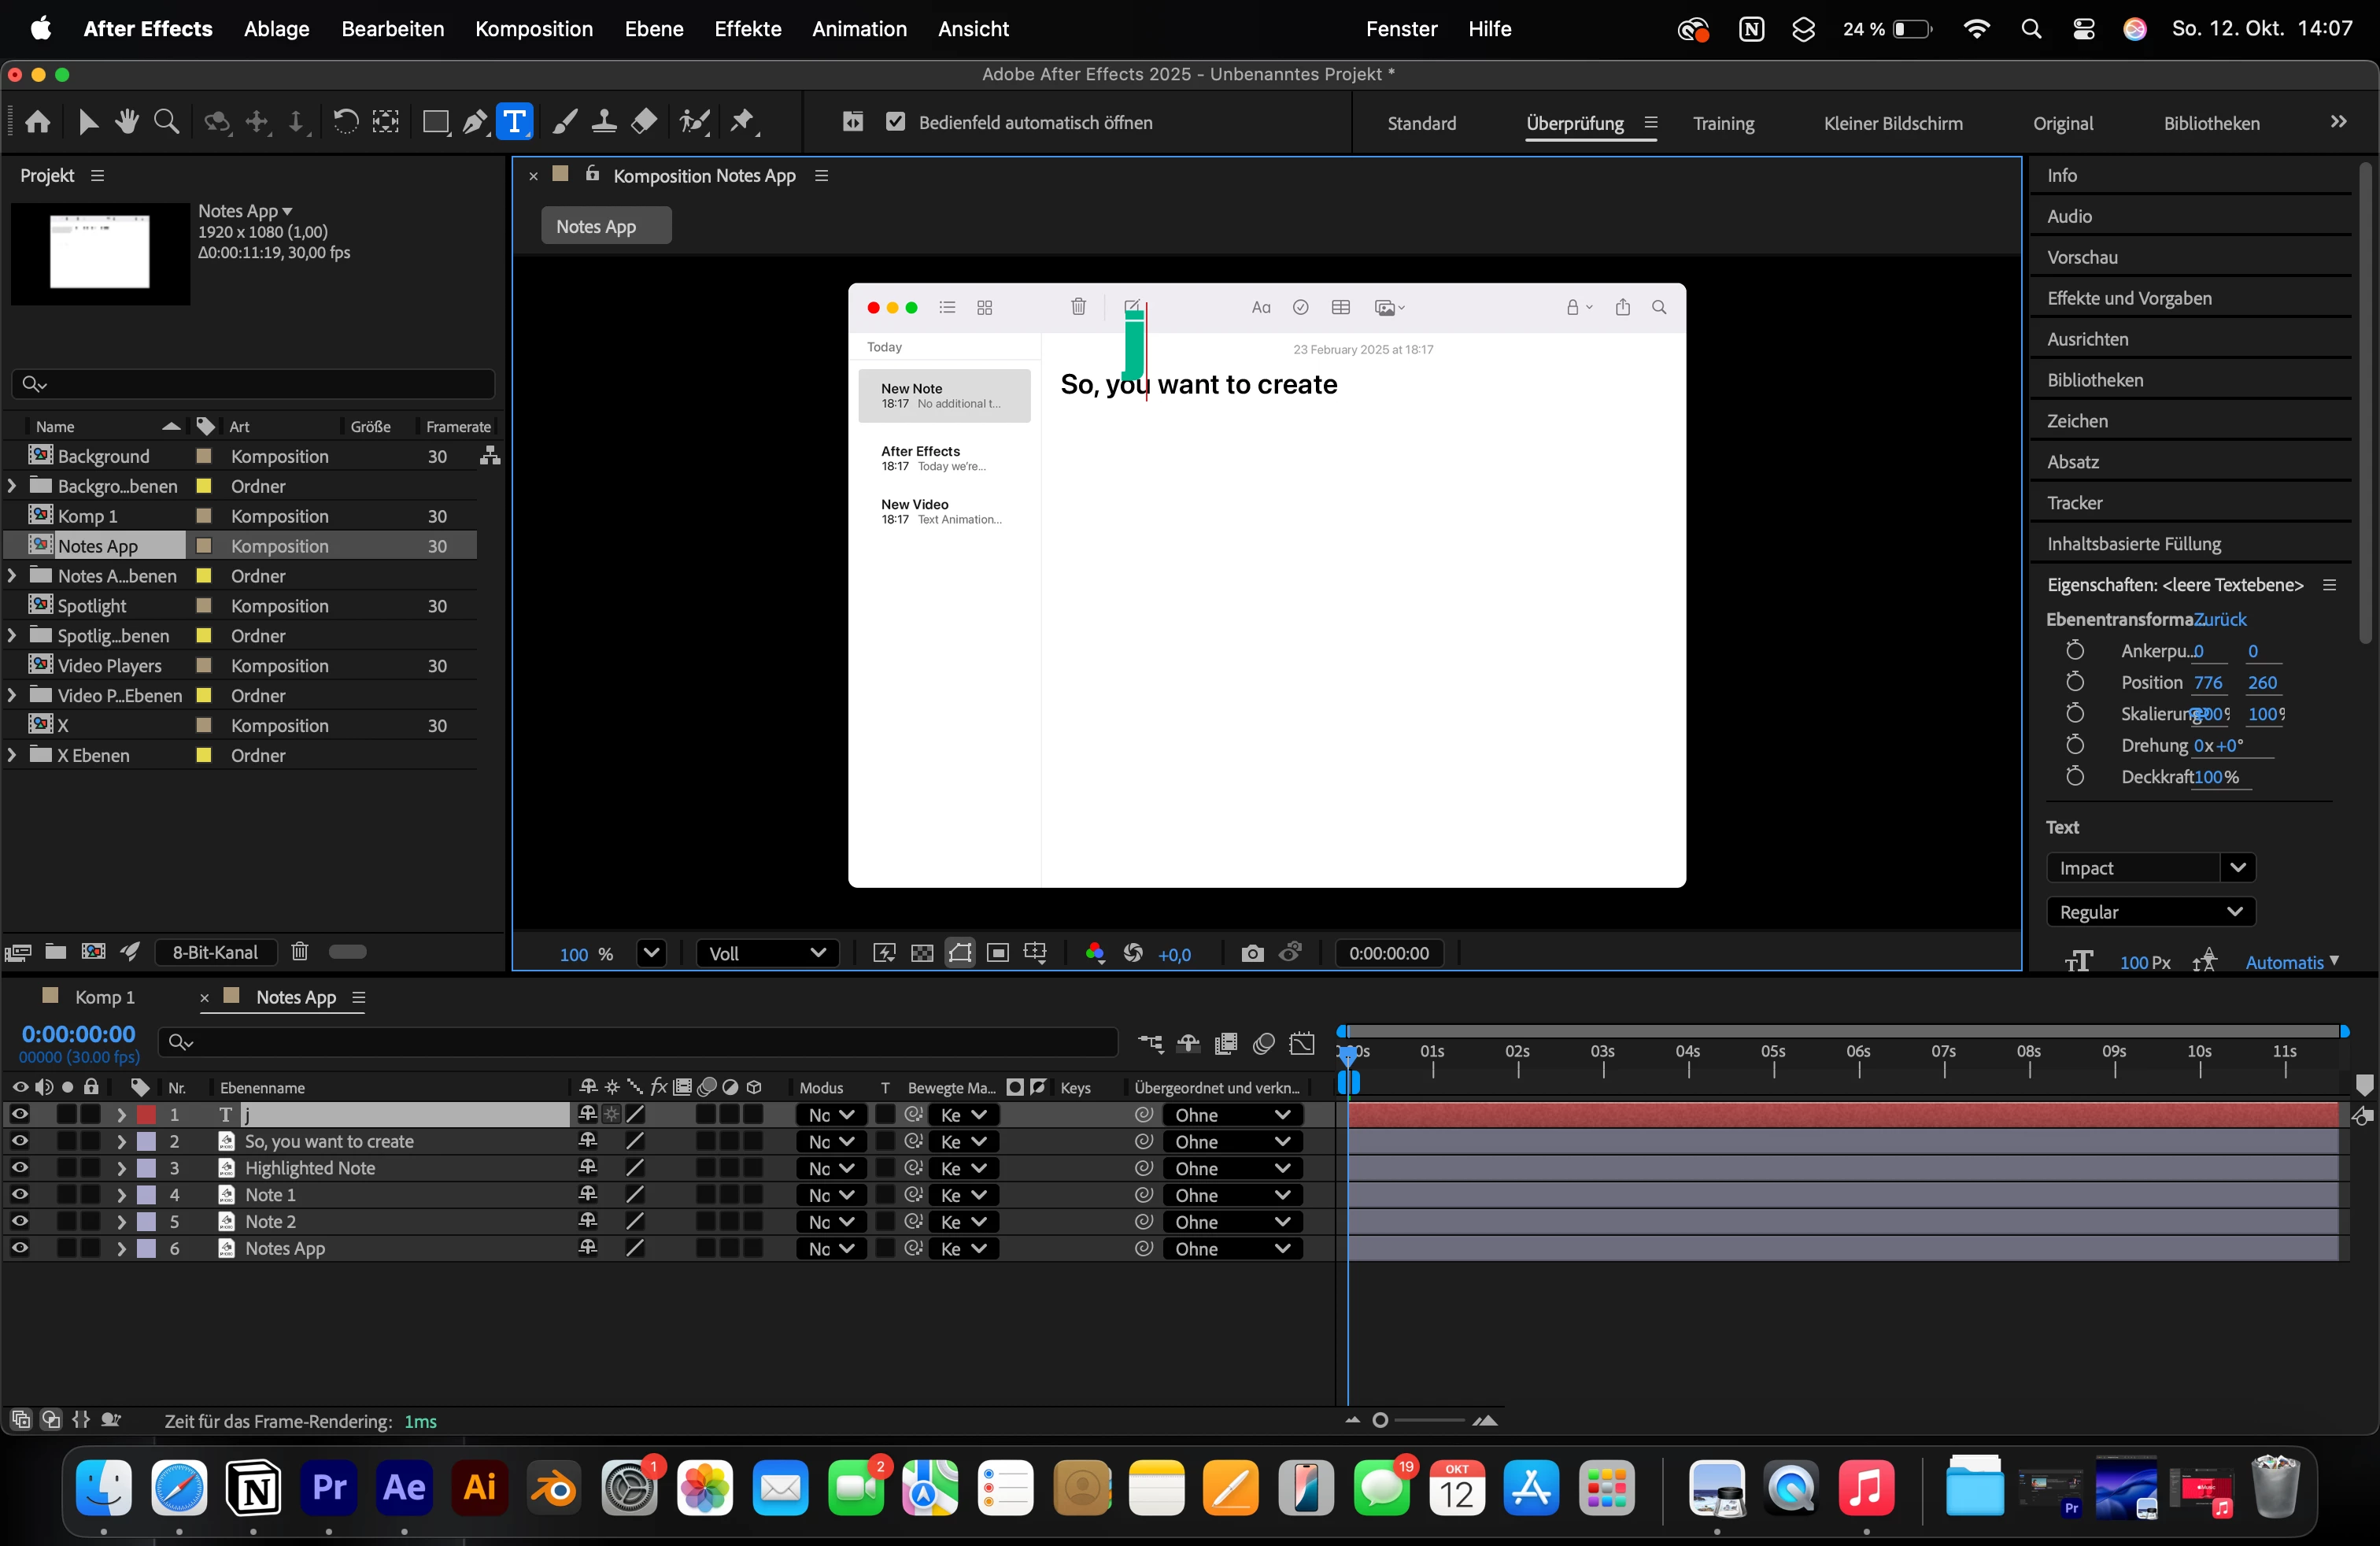Toggle 'Bedienfeld automatisch öffnen' checkbox

click(895, 122)
